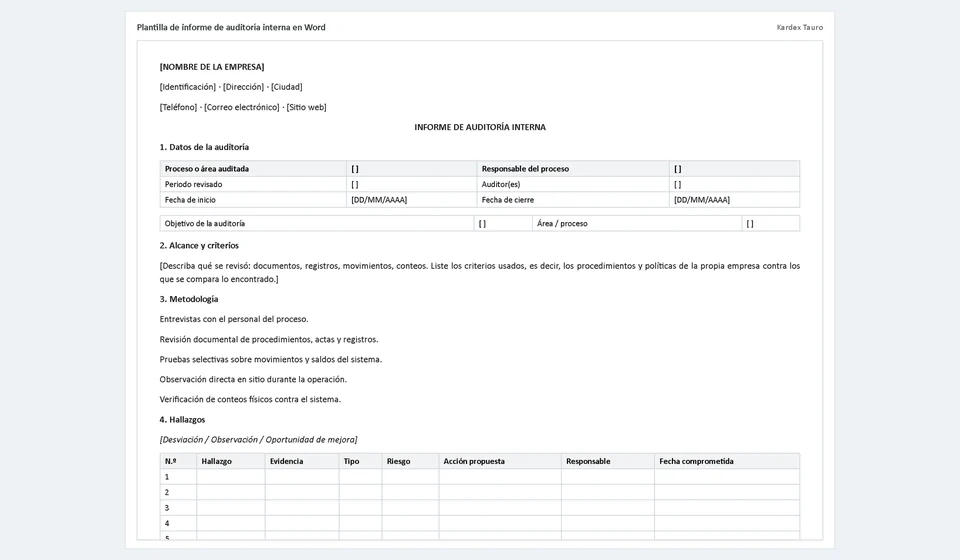This screenshot has height=560, width=960.
Task: Click the "Periodo revisado" cell
Action: point(253,184)
